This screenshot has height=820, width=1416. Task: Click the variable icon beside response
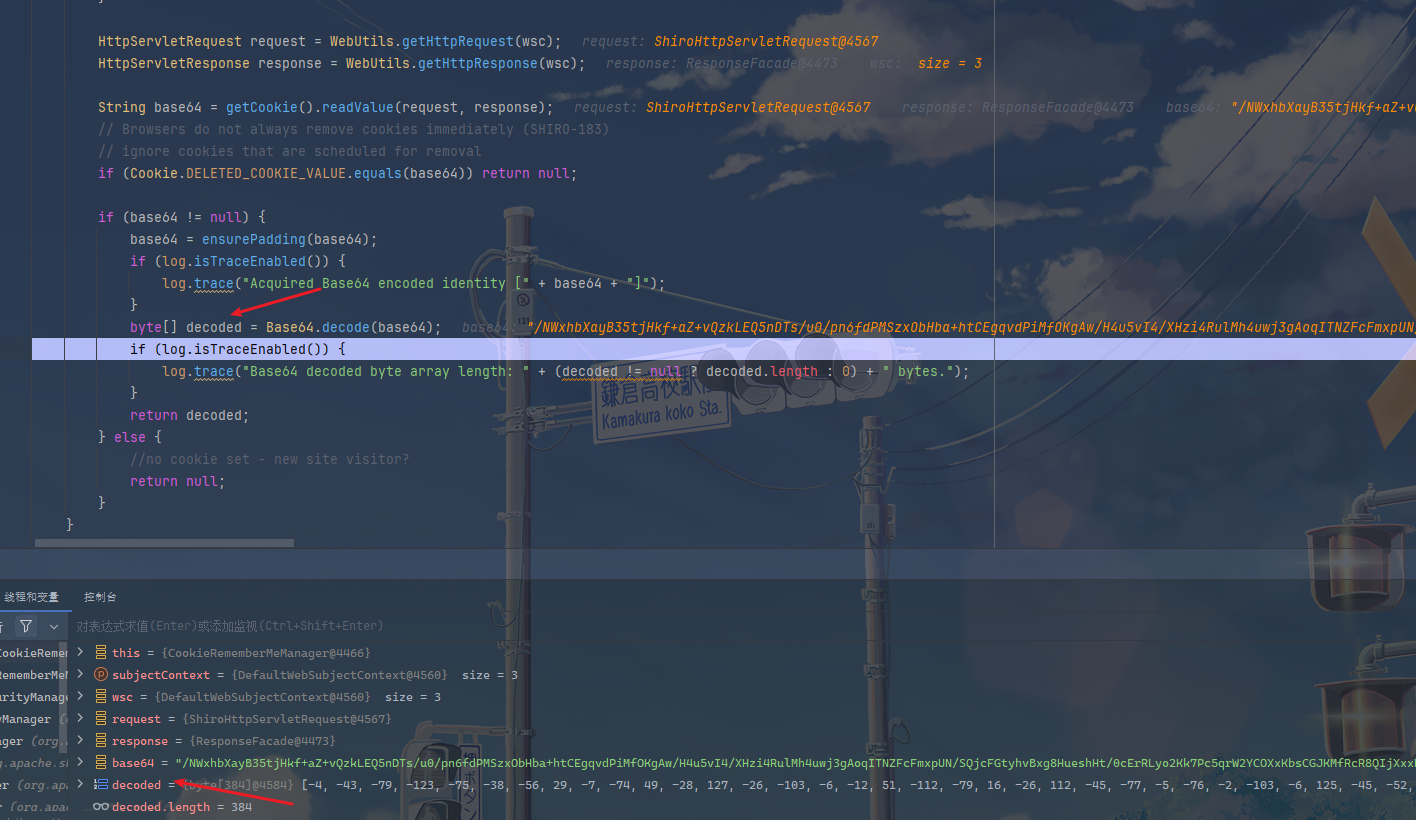point(101,741)
